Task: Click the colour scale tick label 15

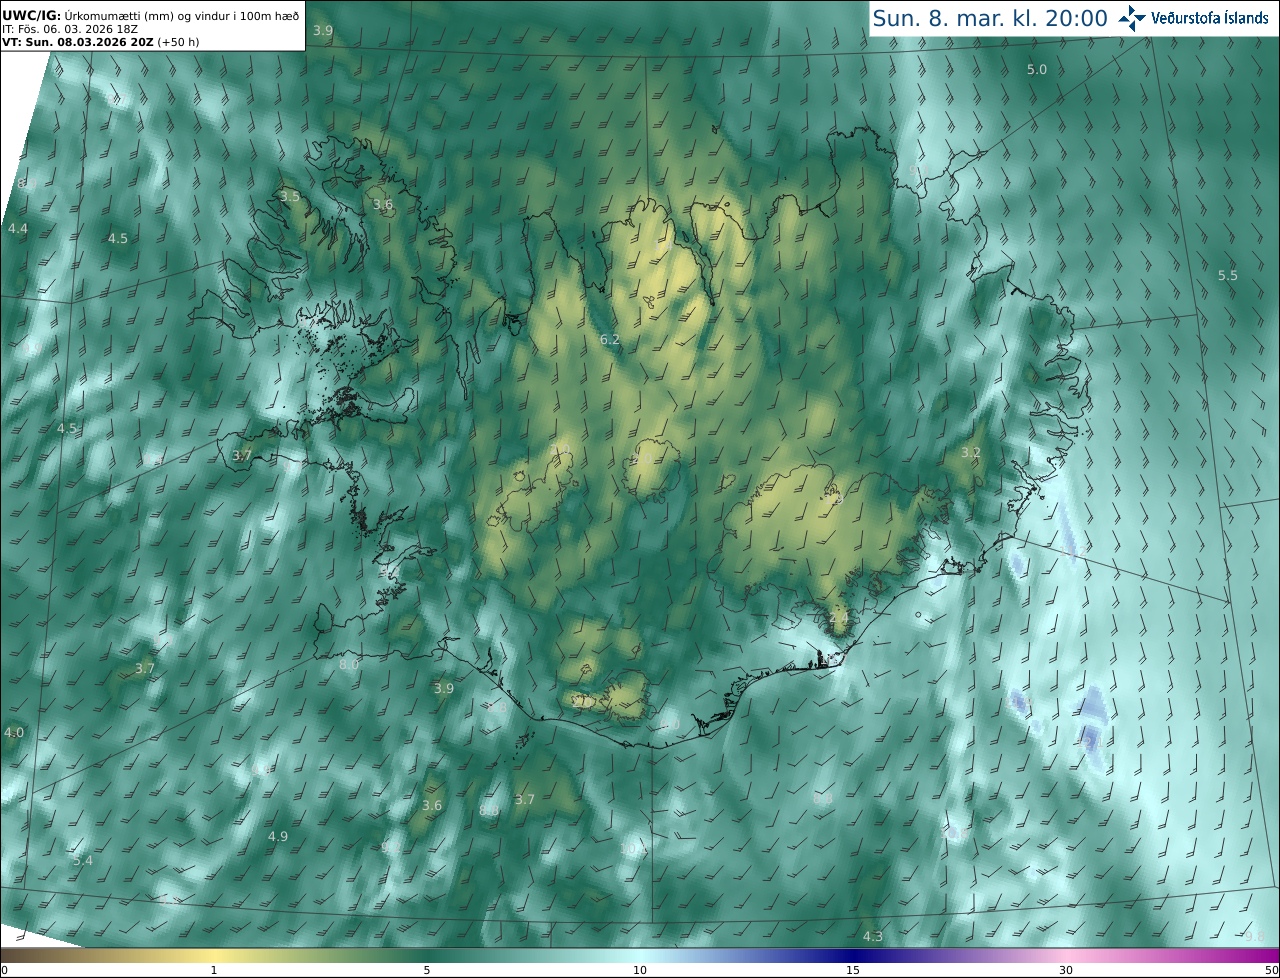Action: (853, 970)
